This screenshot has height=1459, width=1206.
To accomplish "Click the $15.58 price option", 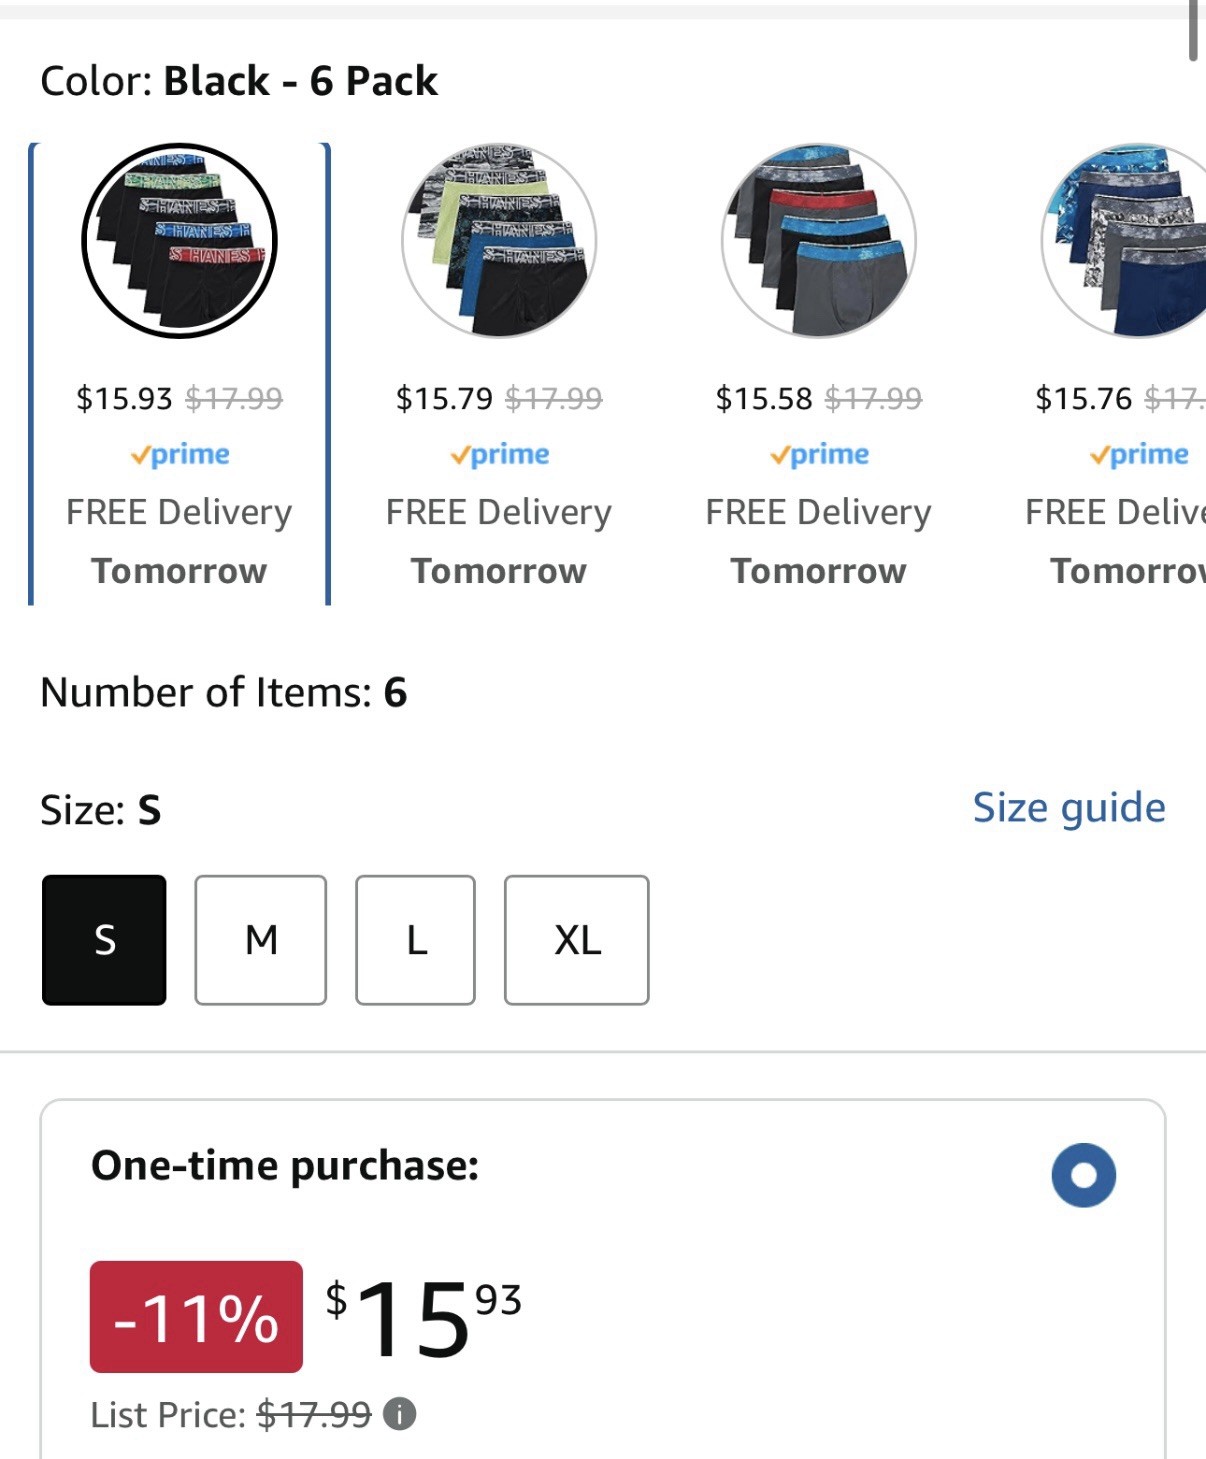I will coord(764,399).
